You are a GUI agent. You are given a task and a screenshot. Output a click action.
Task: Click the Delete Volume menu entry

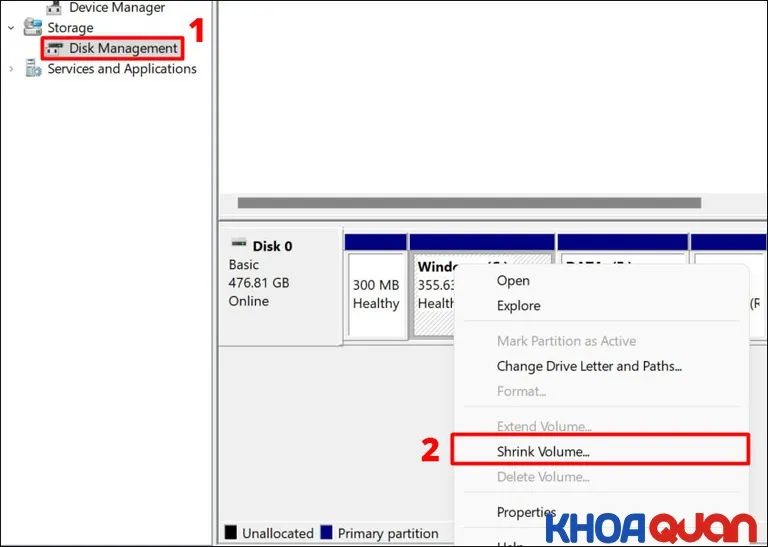click(543, 477)
